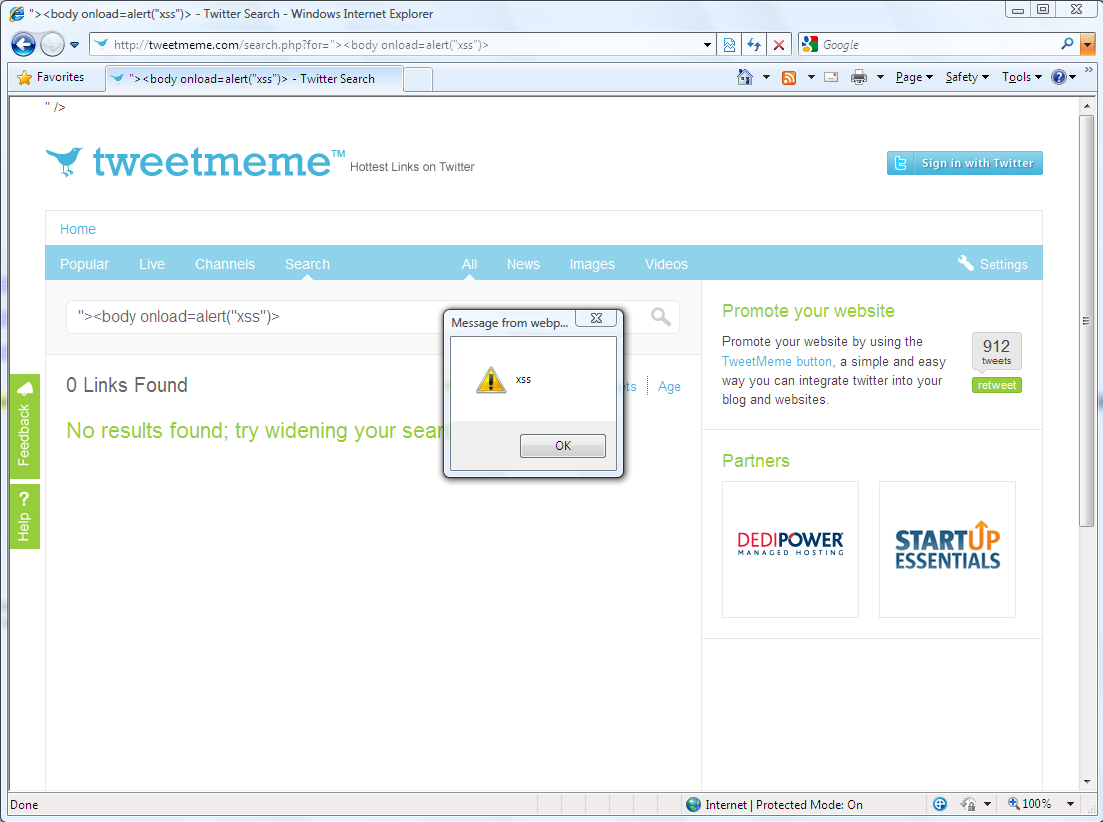Click the 912 tweets counter
This screenshot has height=822, width=1103.
click(x=996, y=351)
